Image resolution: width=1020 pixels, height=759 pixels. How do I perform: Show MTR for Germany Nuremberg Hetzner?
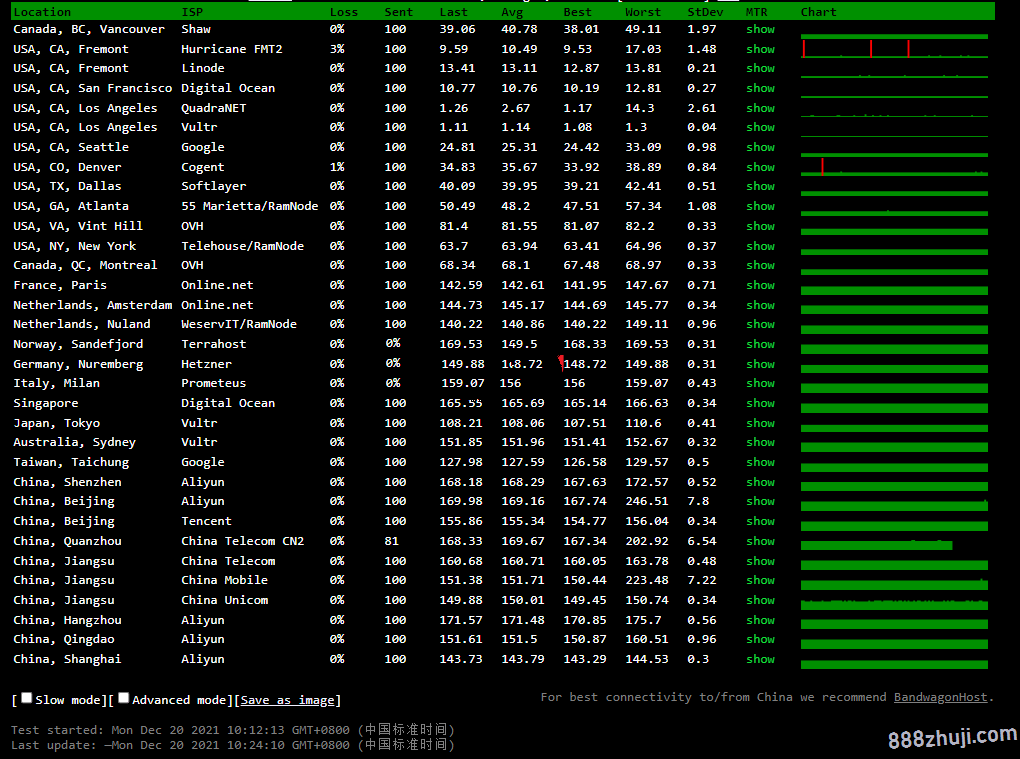pyautogui.click(x=760, y=365)
